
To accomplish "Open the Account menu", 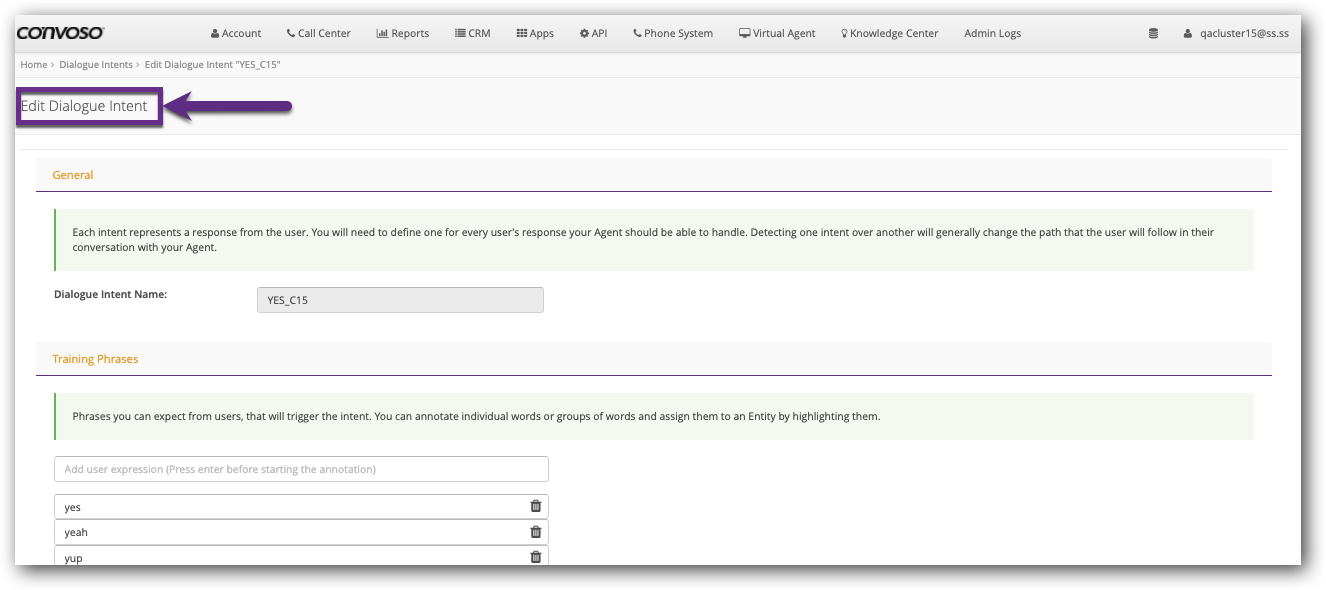I will pos(236,33).
